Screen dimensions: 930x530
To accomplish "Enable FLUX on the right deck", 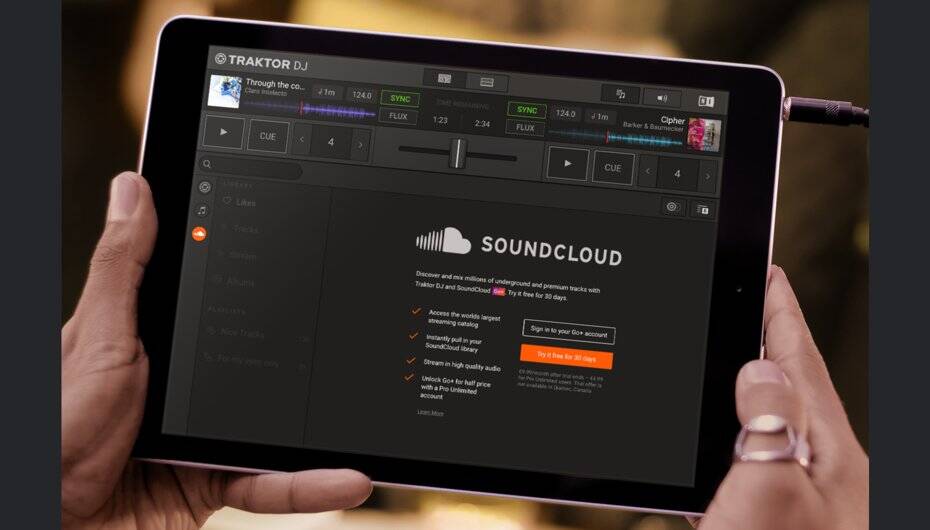I will point(525,127).
